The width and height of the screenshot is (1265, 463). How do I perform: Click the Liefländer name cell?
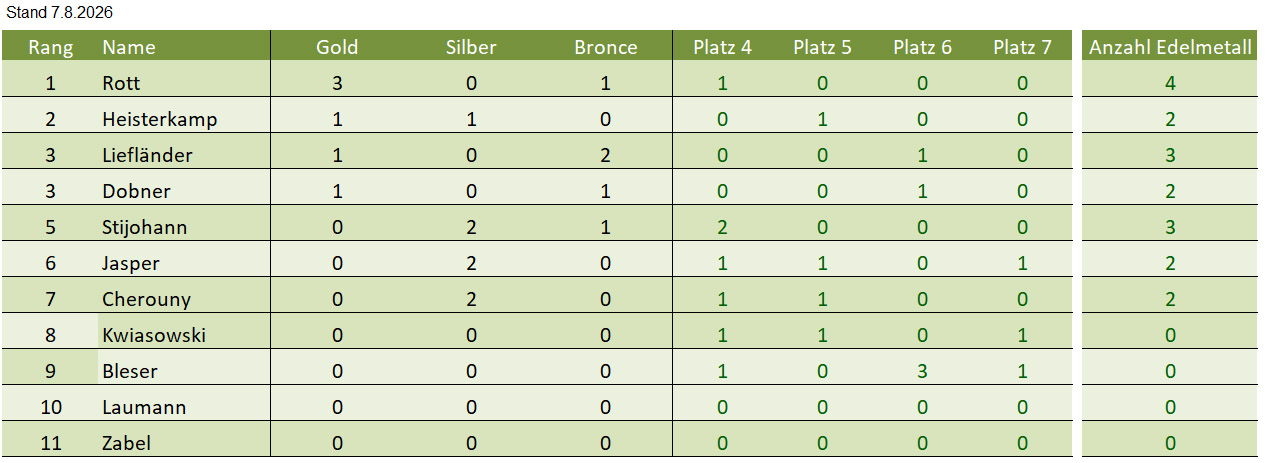pyautogui.click(x=184, y=155)
